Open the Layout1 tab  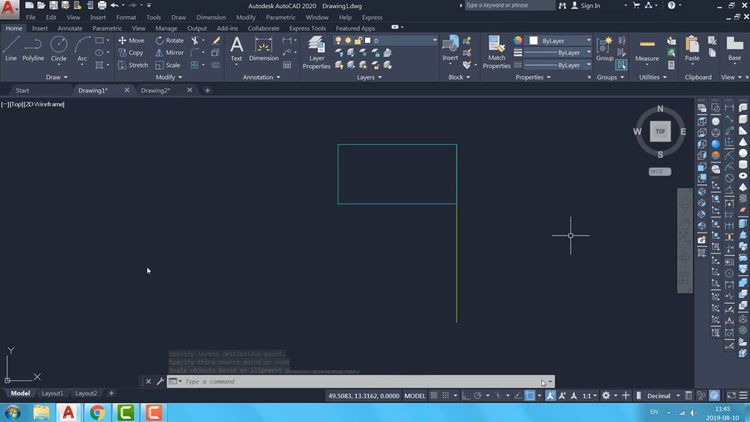pyautogui.click(x=52, y=394)
